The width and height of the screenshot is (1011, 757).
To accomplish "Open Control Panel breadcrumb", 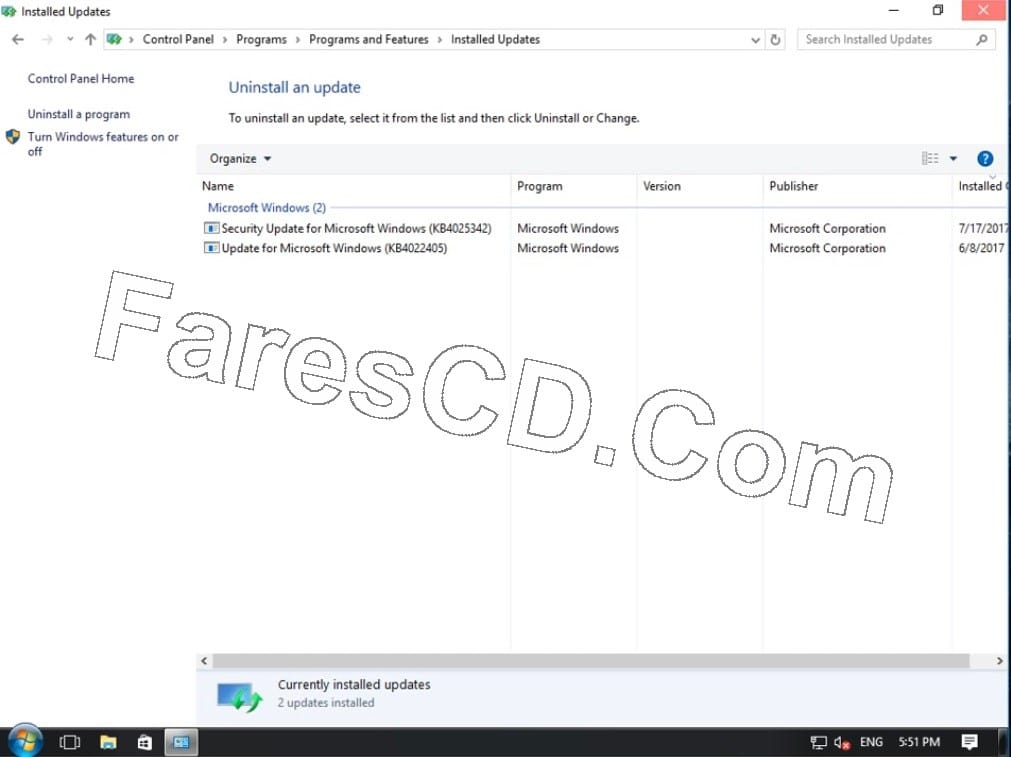I will 178,39.
